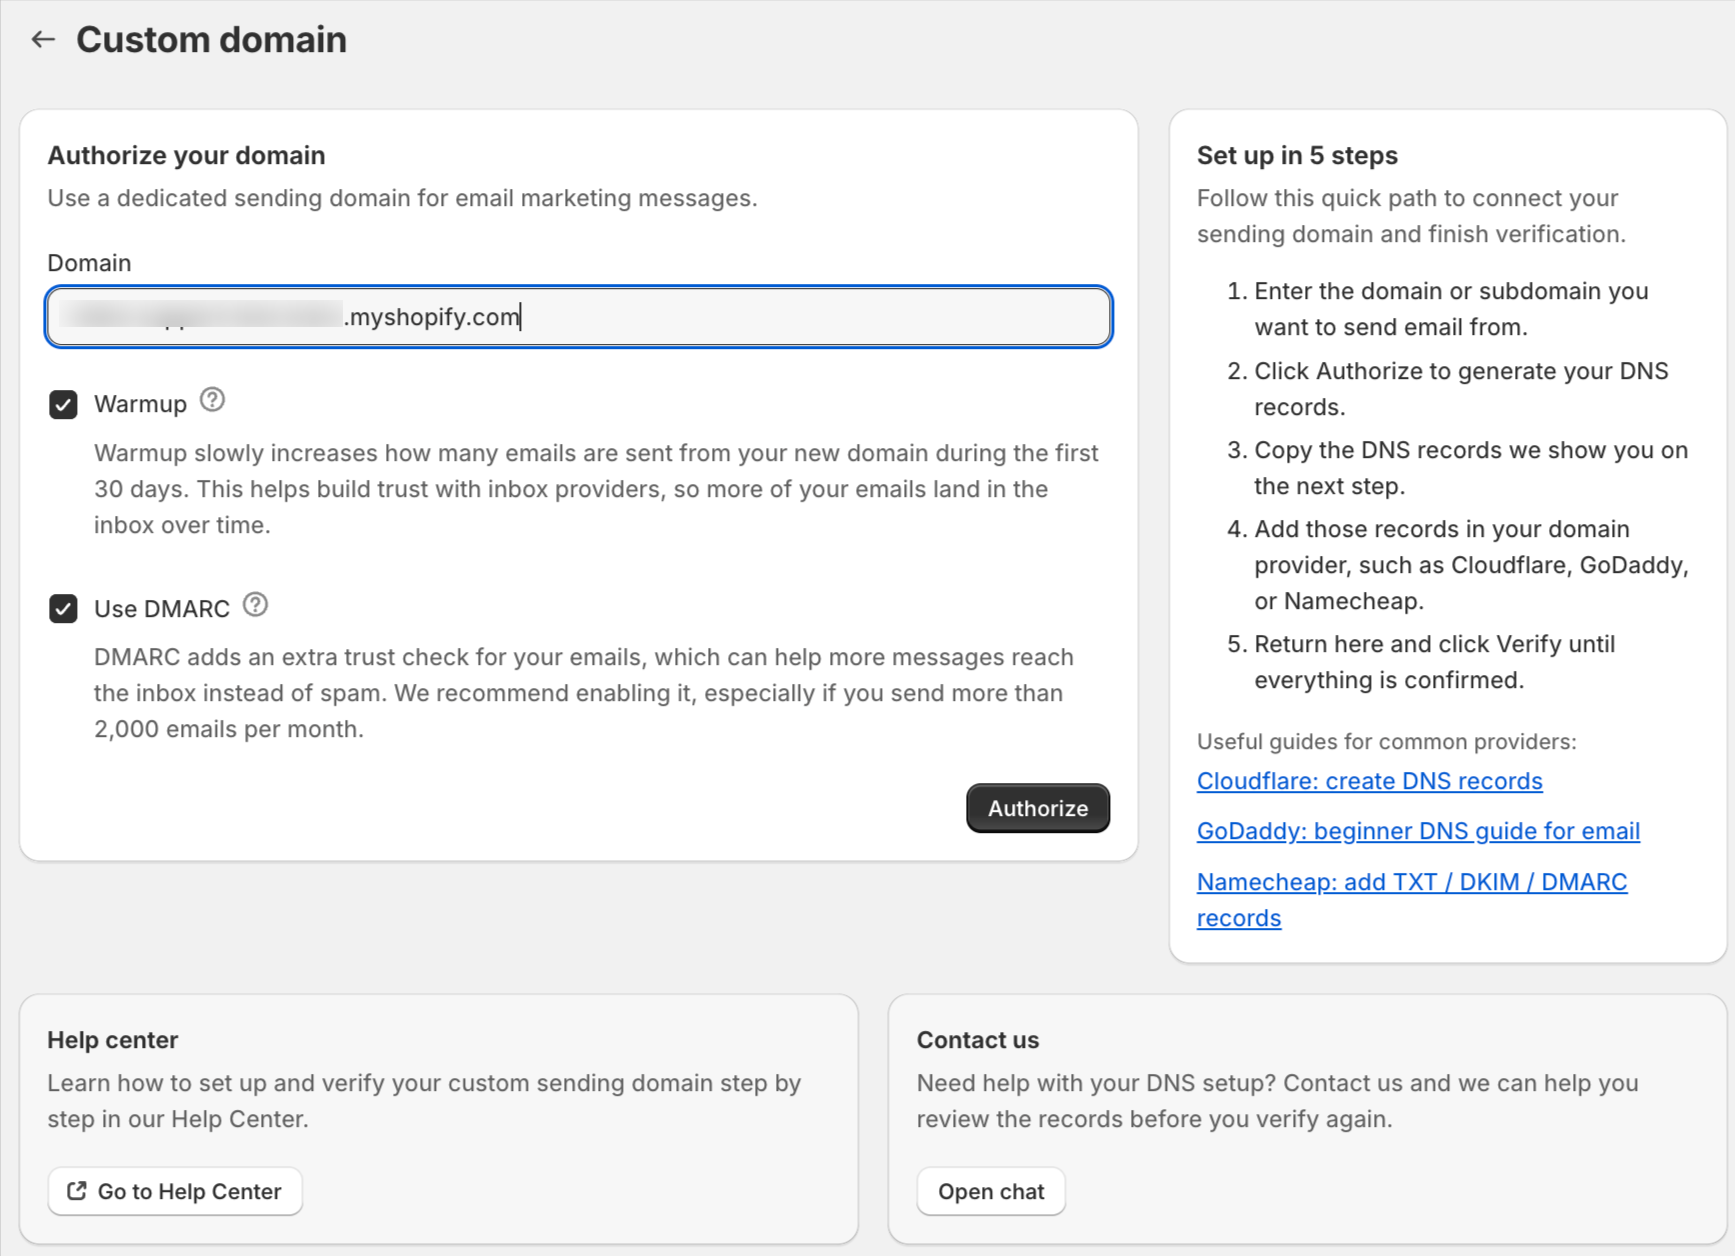Open the Cloudflare create DNS records guide
The width and height of the screenshot is (1735, 1256).
coord(1369,781)
